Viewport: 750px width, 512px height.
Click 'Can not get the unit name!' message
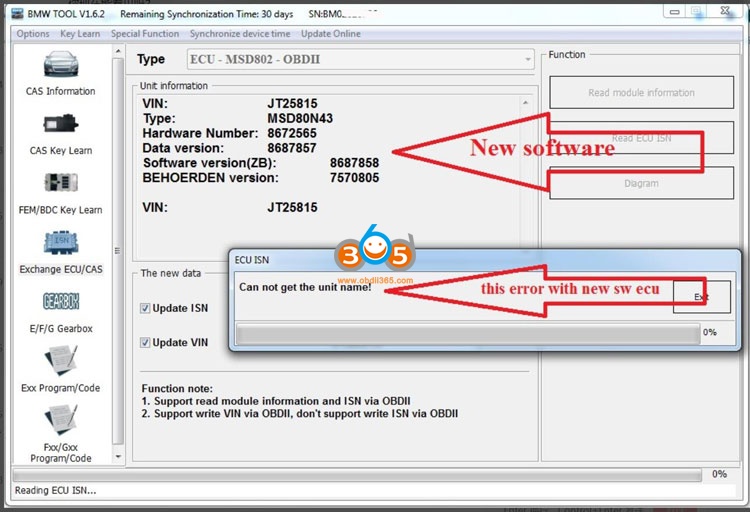click(x=305, y=287)
